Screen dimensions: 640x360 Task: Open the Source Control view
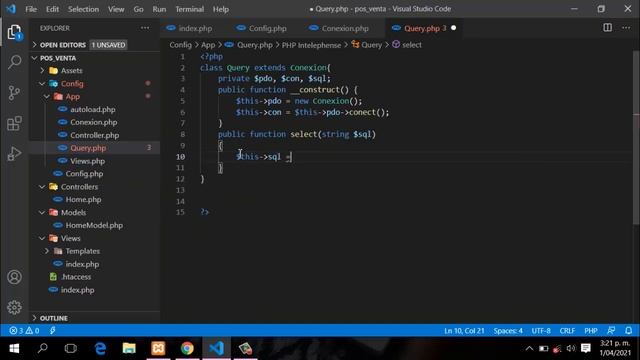tap(14, 93)
